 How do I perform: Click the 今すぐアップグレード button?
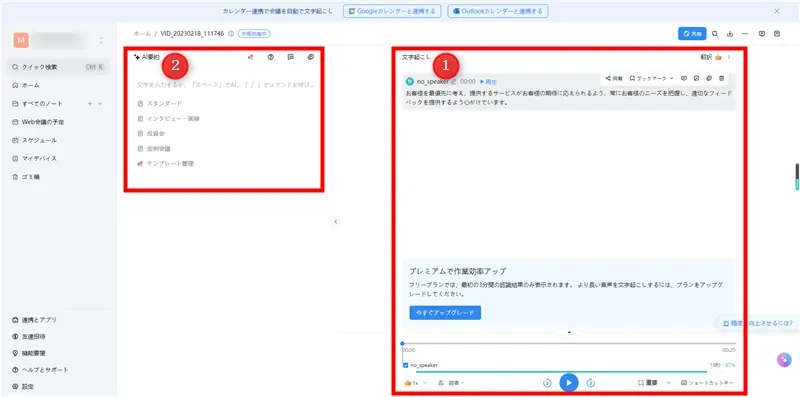(x=445, y=312)
